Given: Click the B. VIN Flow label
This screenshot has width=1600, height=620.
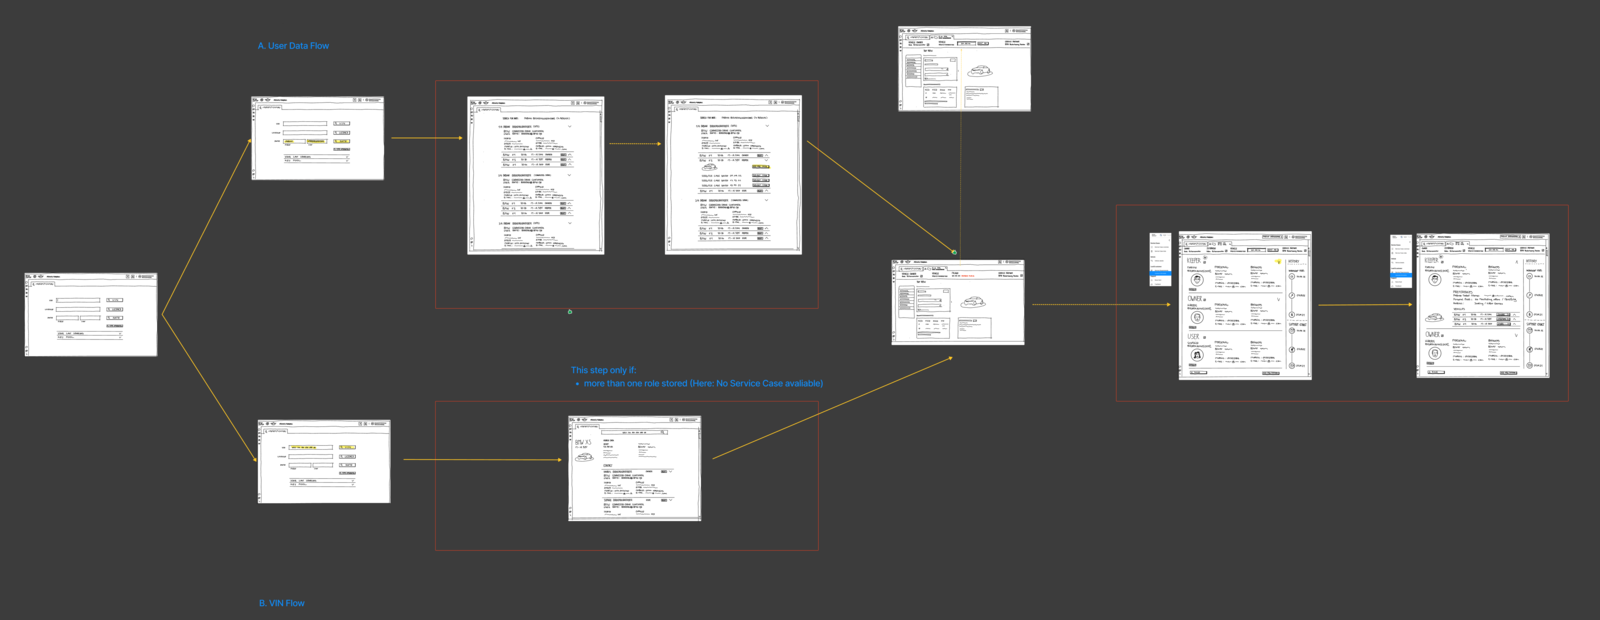Looking at the screenshot, I should coord(282,603).
